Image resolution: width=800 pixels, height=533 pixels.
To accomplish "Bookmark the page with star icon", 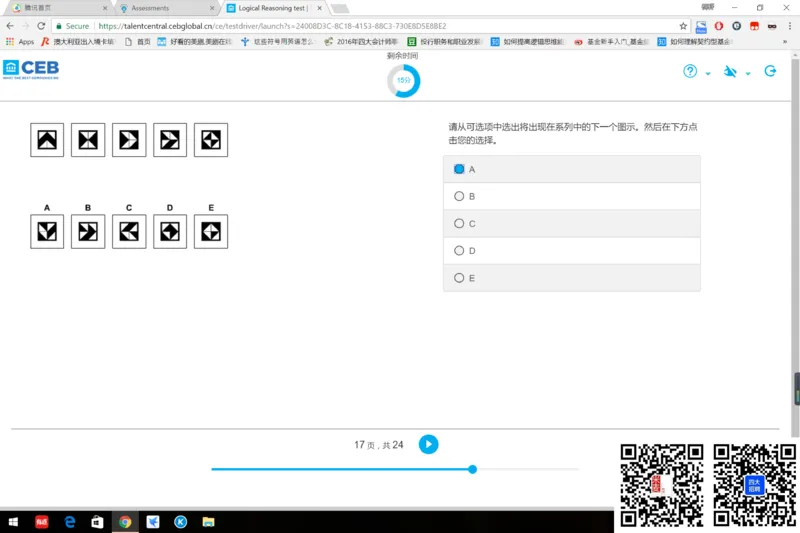I will (x=683, y=26).
